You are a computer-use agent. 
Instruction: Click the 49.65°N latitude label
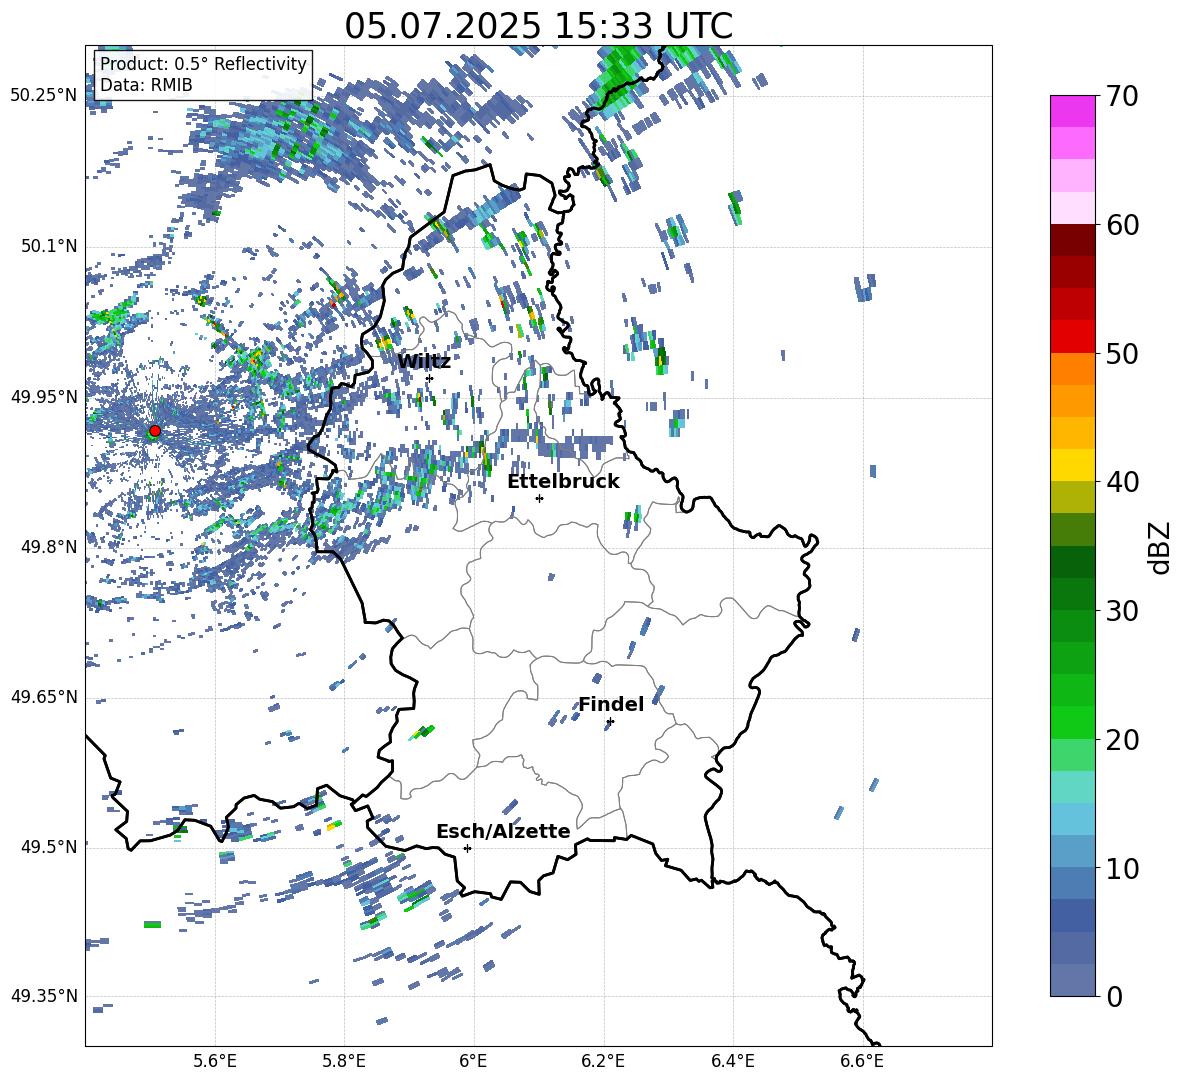click(44, 696)
